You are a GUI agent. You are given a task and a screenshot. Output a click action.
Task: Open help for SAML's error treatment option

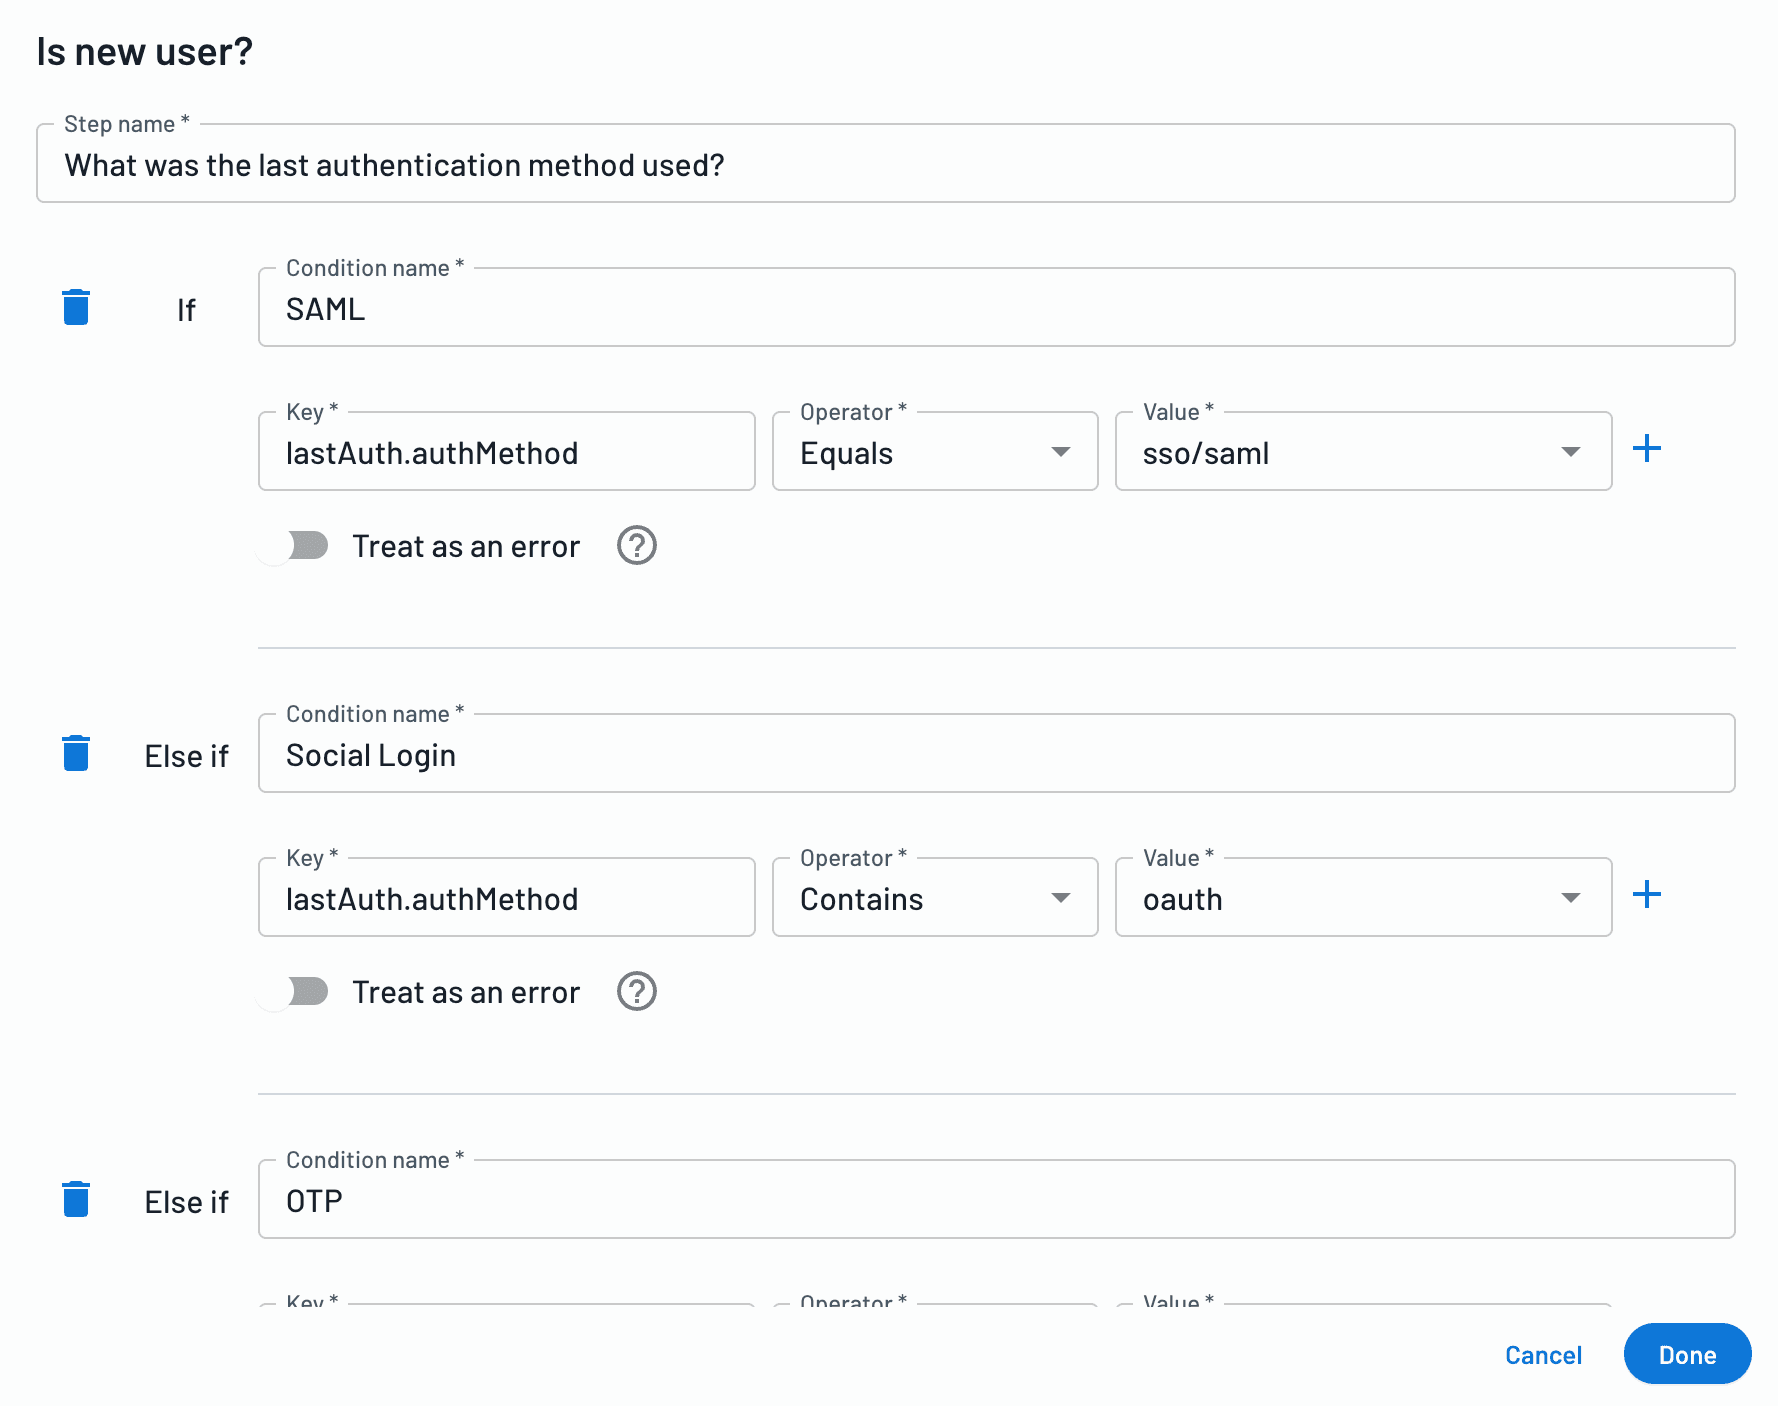tap(636, 545)
